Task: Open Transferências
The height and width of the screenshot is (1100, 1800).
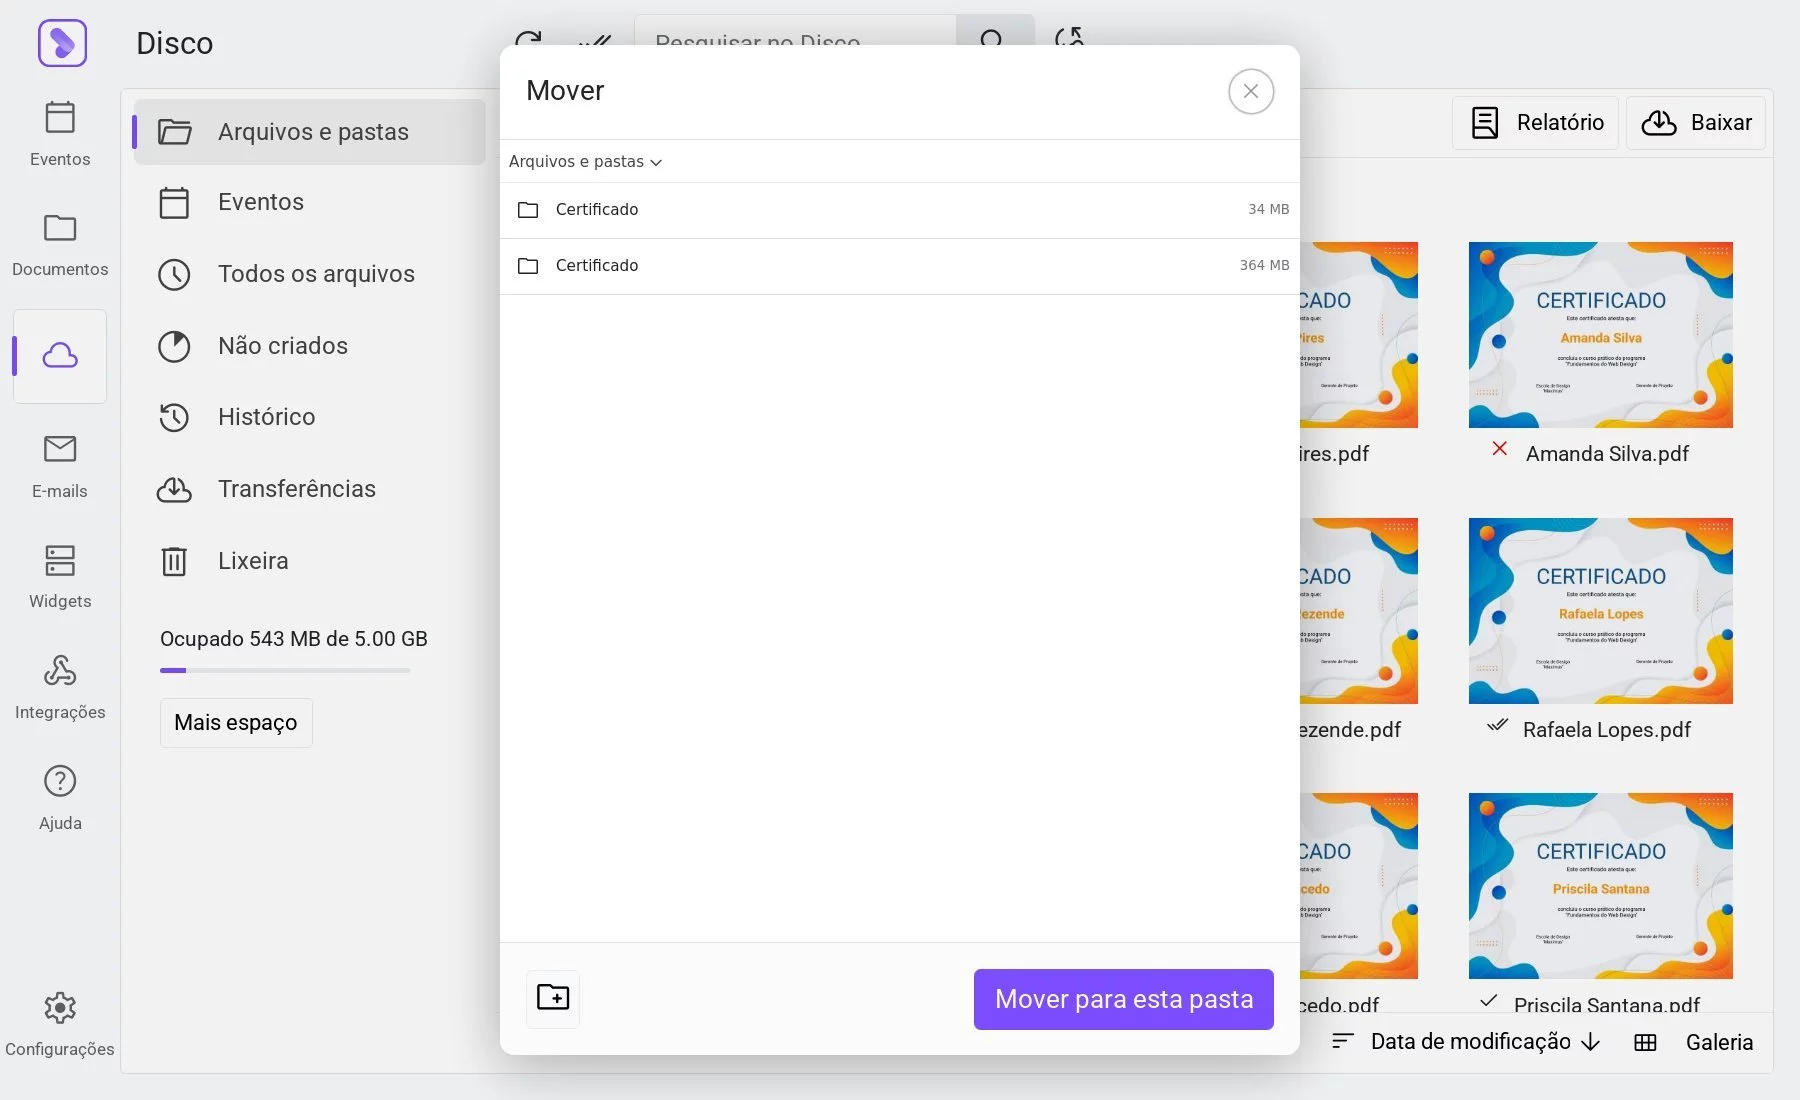Action: click(x=310, y=489)
